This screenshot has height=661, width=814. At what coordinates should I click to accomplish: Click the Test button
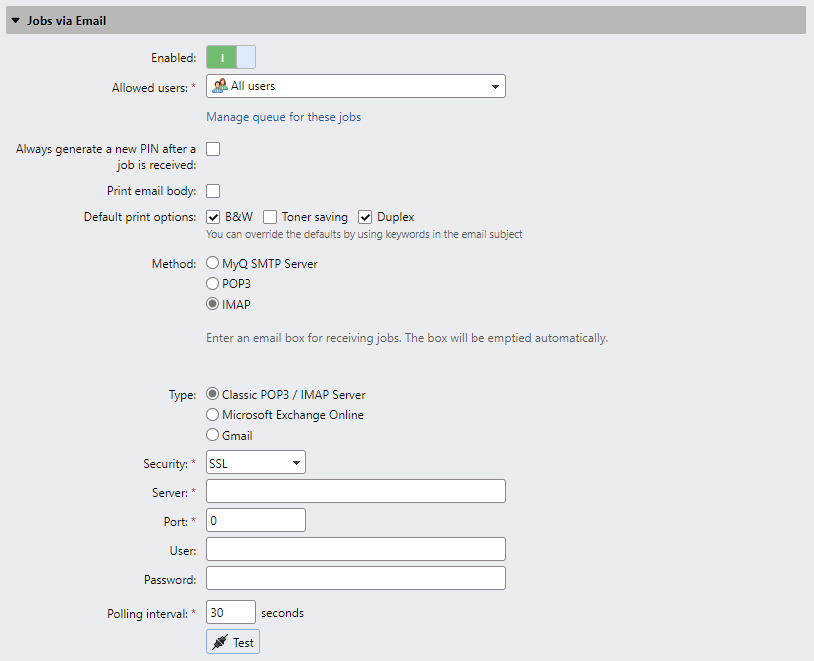[x=232, y=641]
